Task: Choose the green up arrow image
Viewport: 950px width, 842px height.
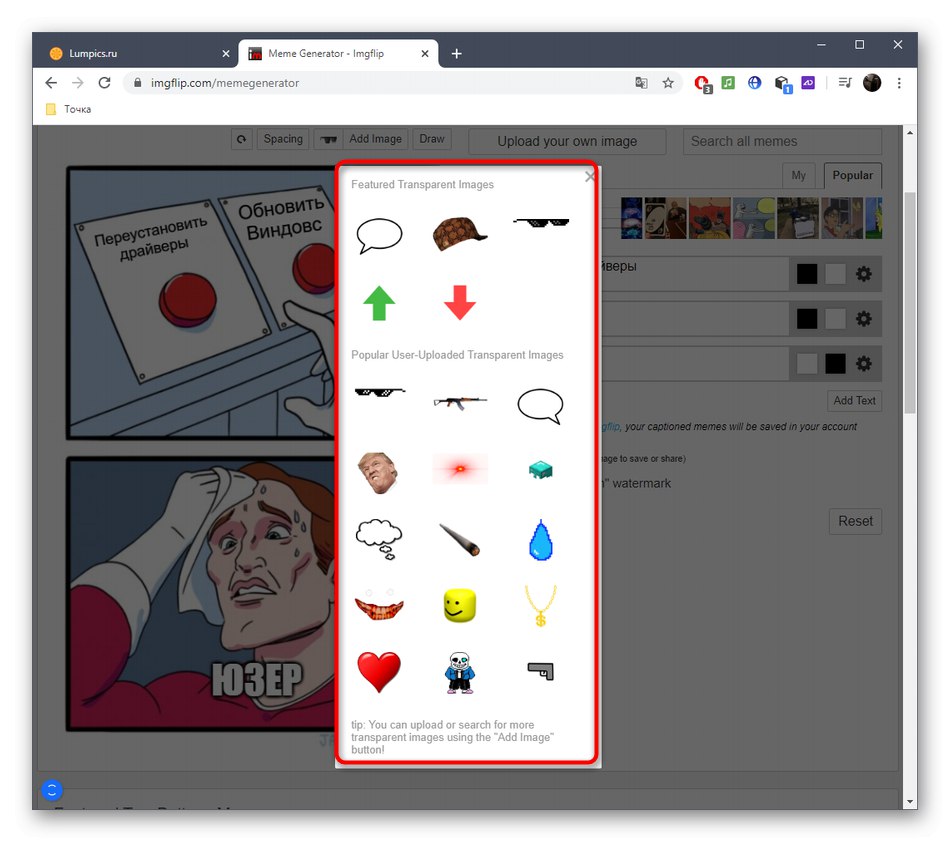Action: (379, 303)
